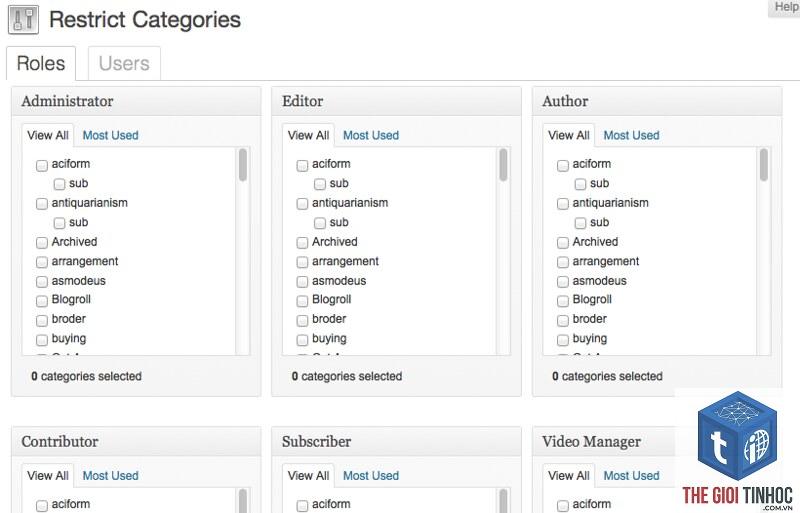Check aciform in the Subscriber panel
The height and width of the screenshot is (513, 800).
[302, 505]
